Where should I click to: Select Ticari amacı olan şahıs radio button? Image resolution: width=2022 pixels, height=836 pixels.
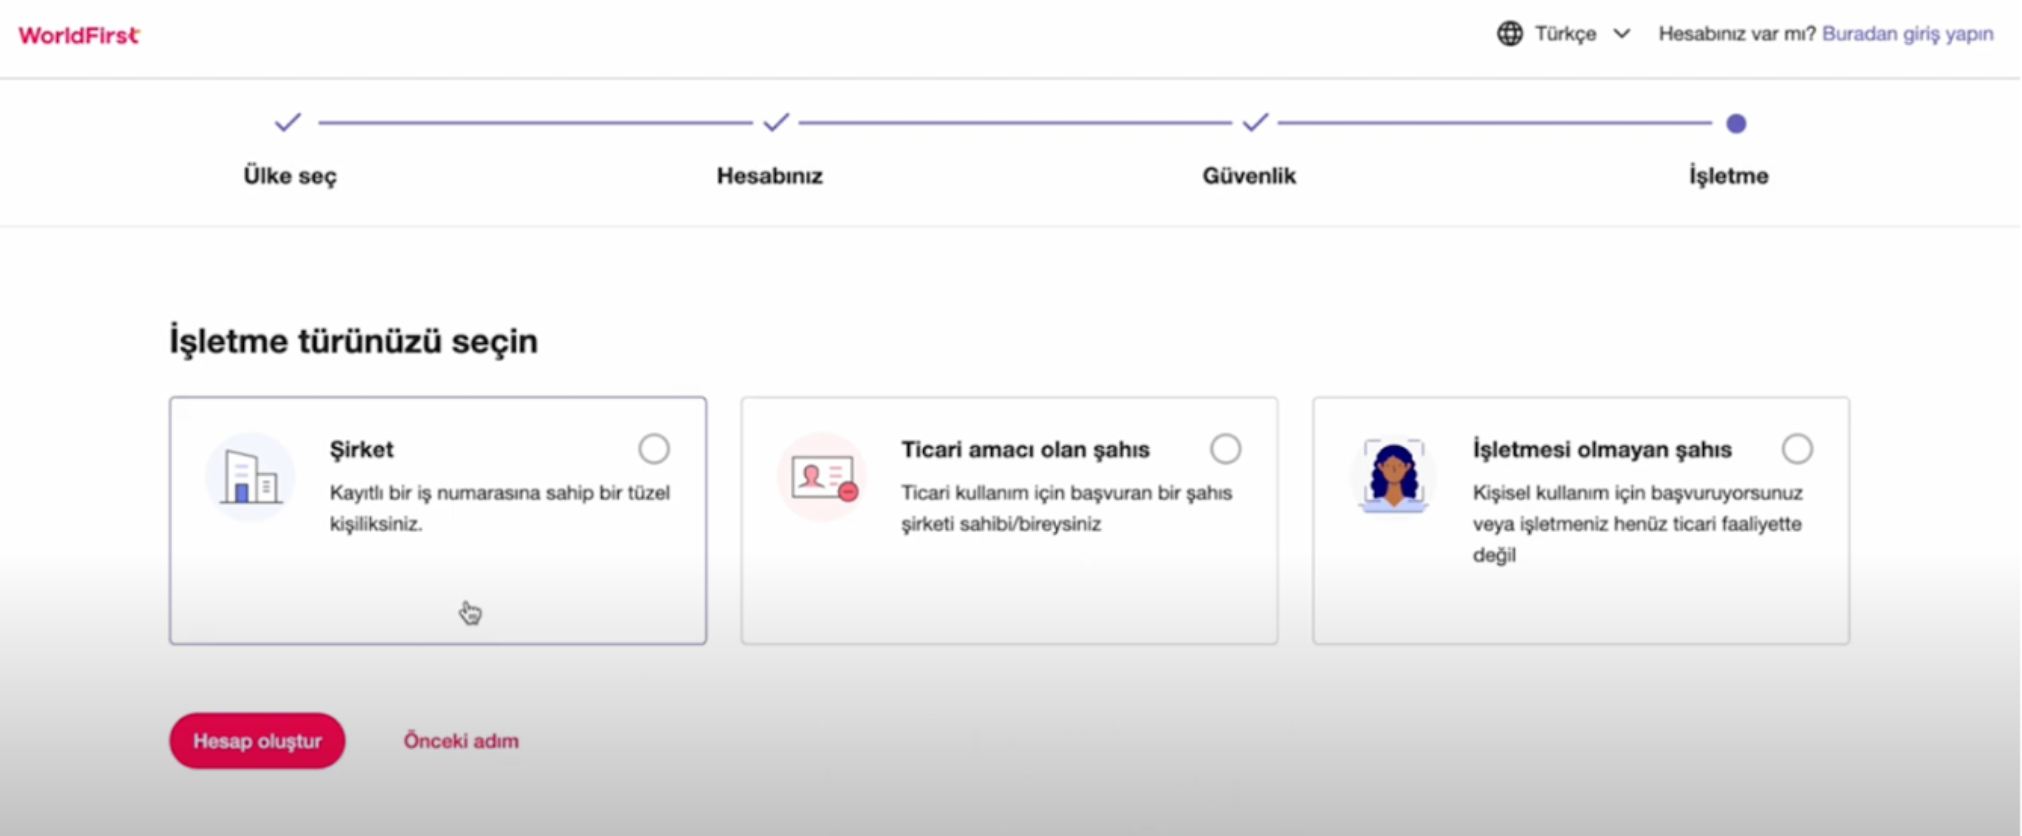tap(1225, 449)
